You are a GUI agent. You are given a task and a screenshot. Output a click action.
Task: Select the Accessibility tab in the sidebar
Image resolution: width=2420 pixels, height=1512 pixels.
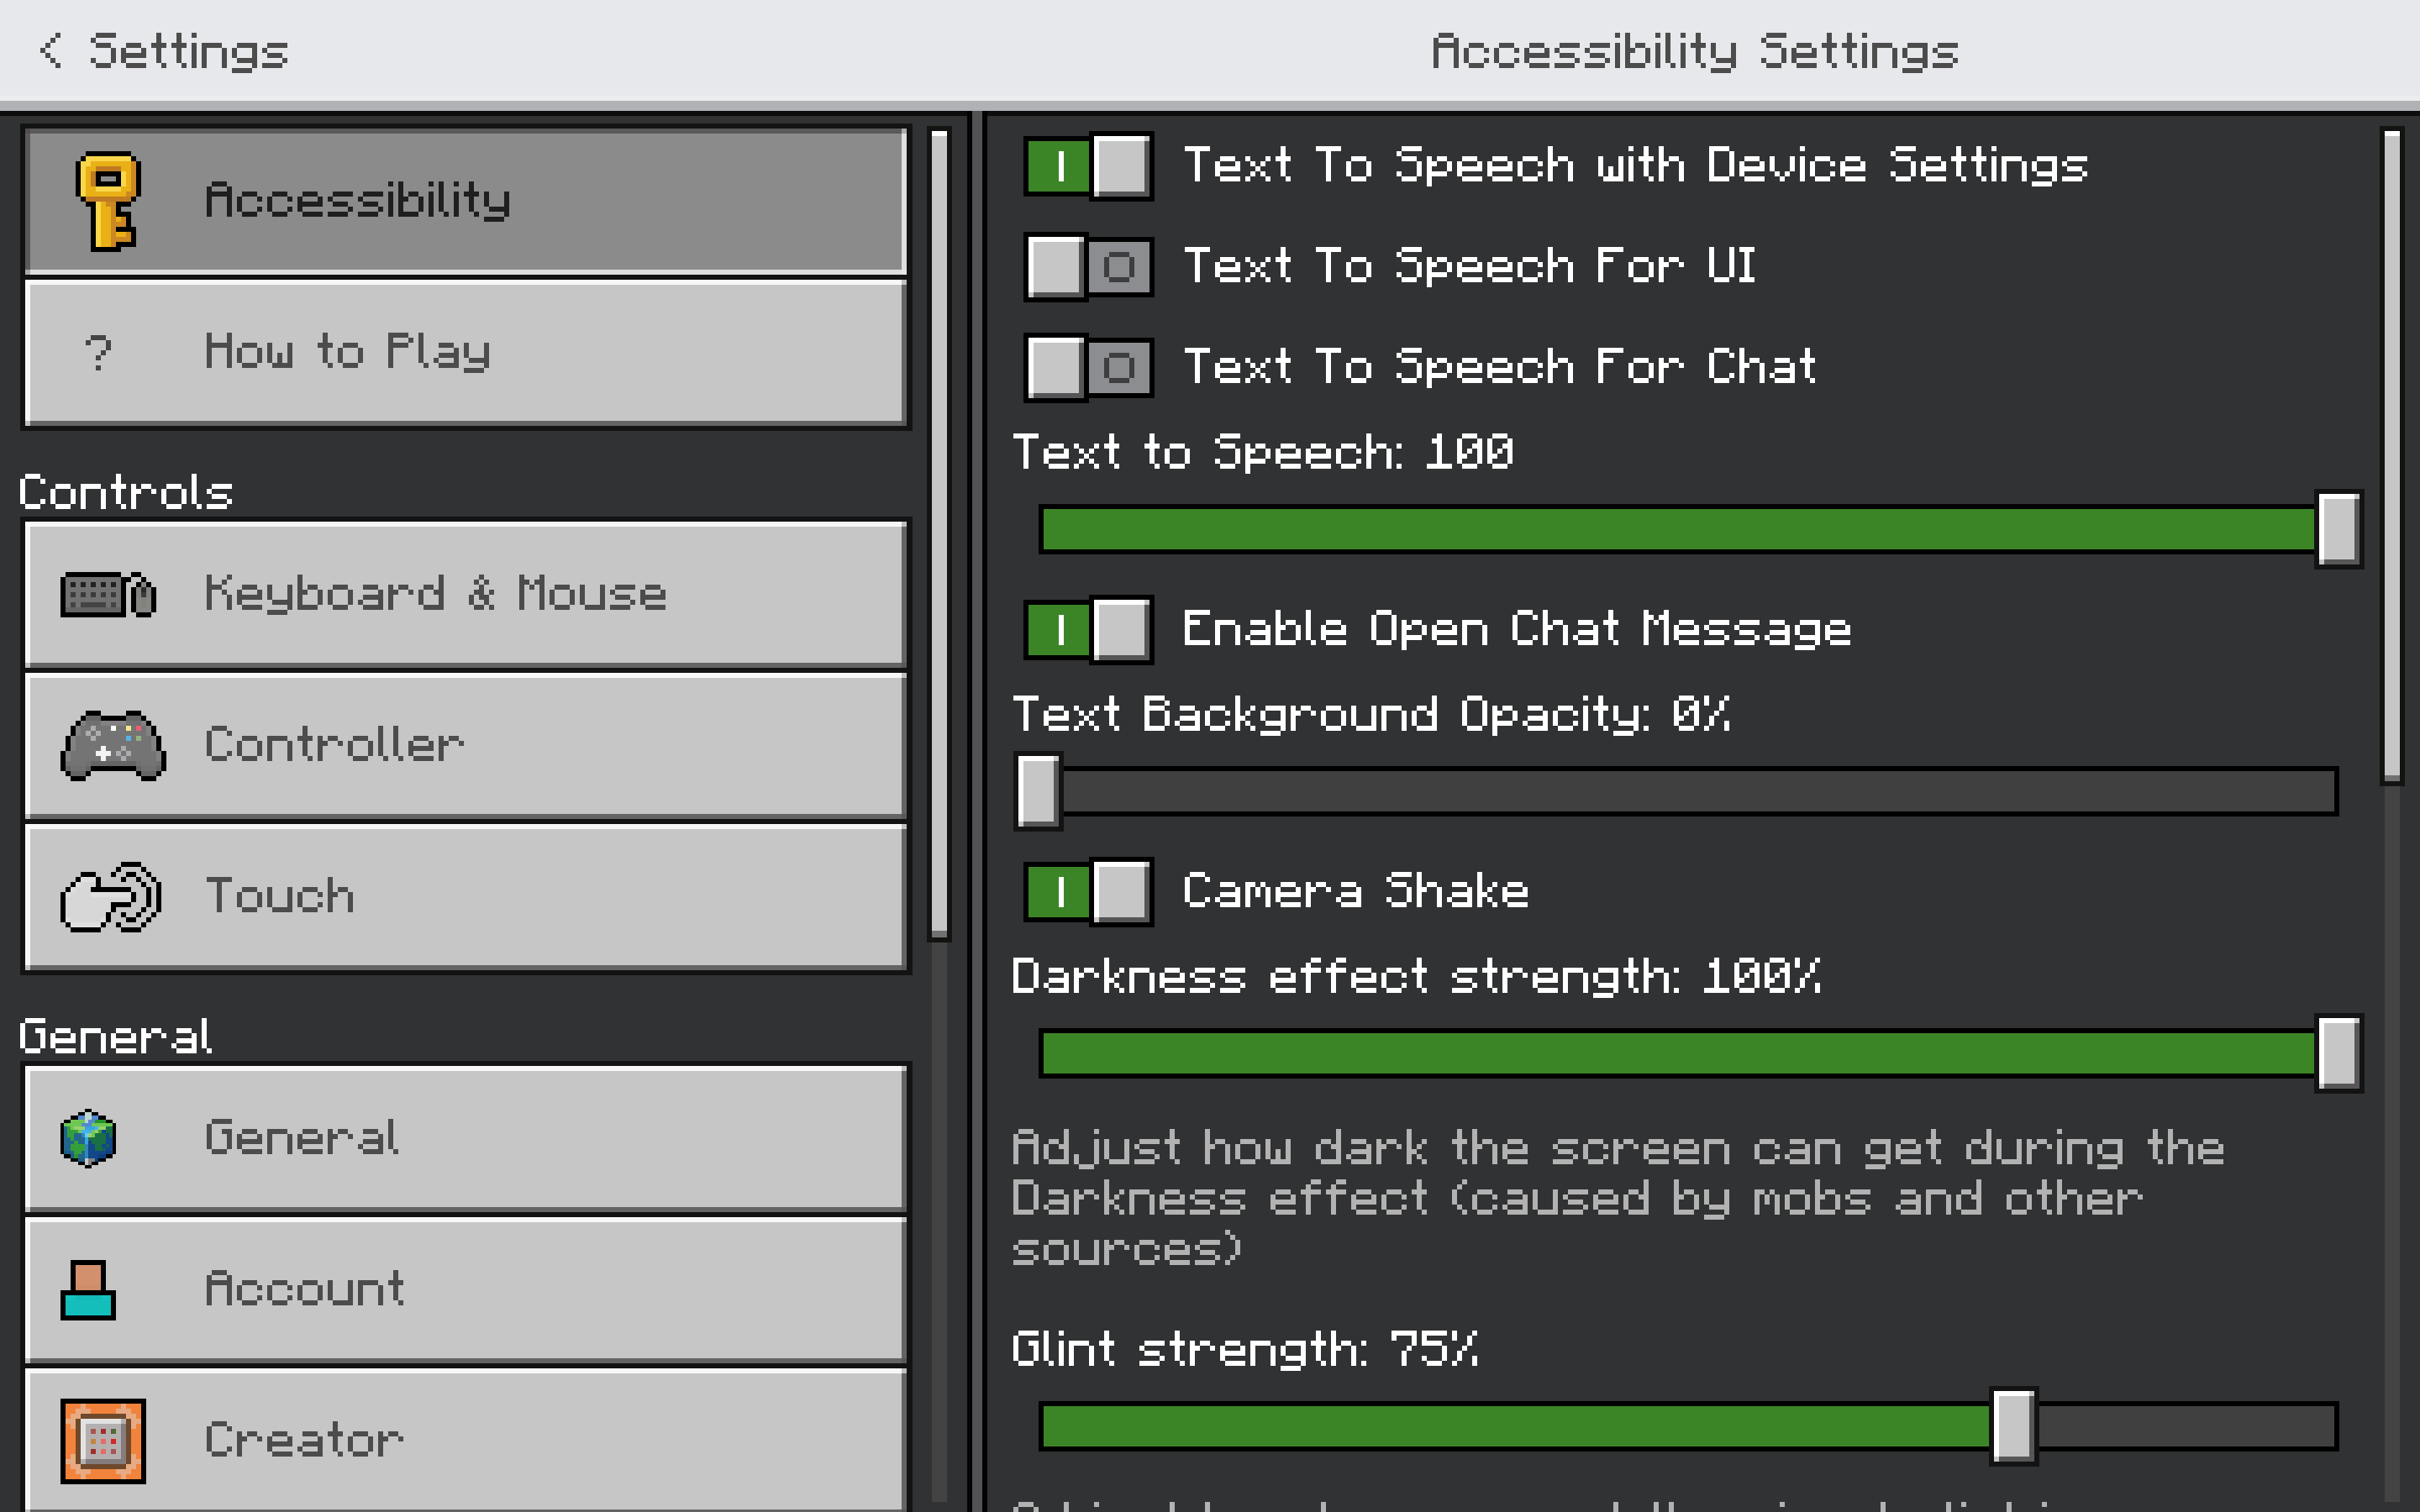click(465, 198)
